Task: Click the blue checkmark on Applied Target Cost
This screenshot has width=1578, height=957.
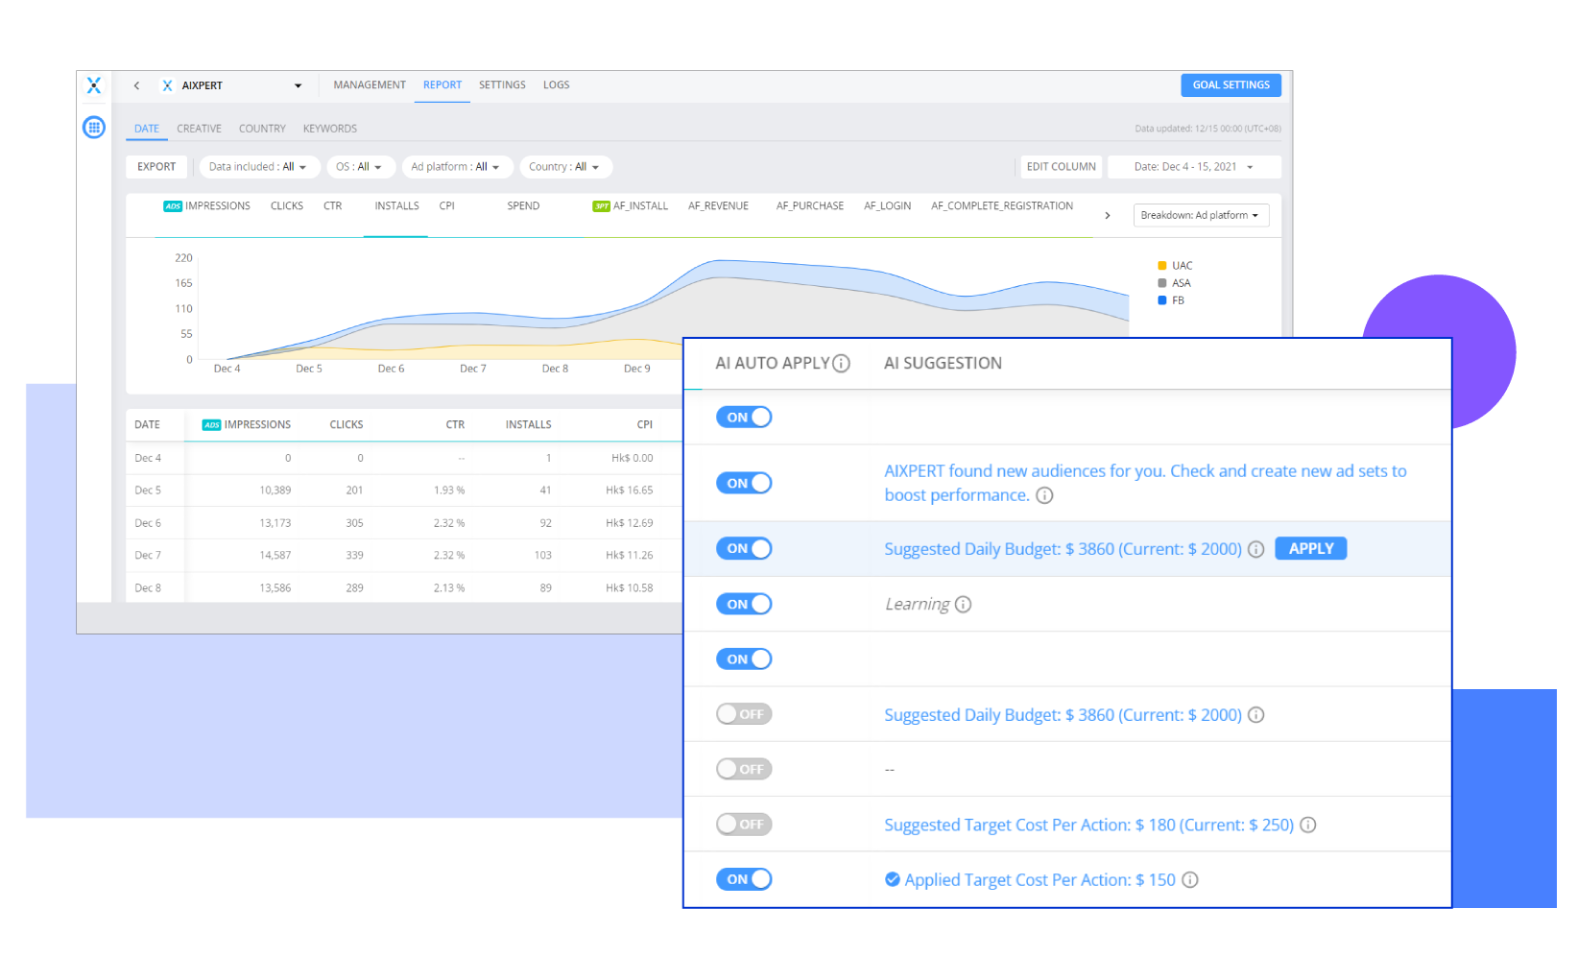Action: click(x=892, y=879)
